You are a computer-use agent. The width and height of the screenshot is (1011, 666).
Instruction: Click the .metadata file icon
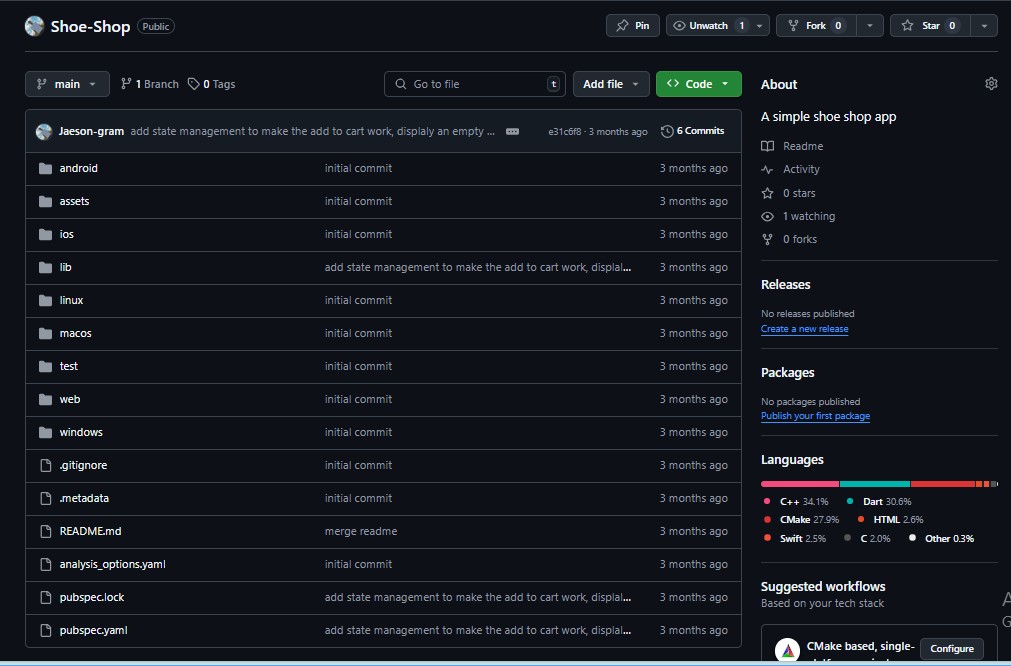45,498
